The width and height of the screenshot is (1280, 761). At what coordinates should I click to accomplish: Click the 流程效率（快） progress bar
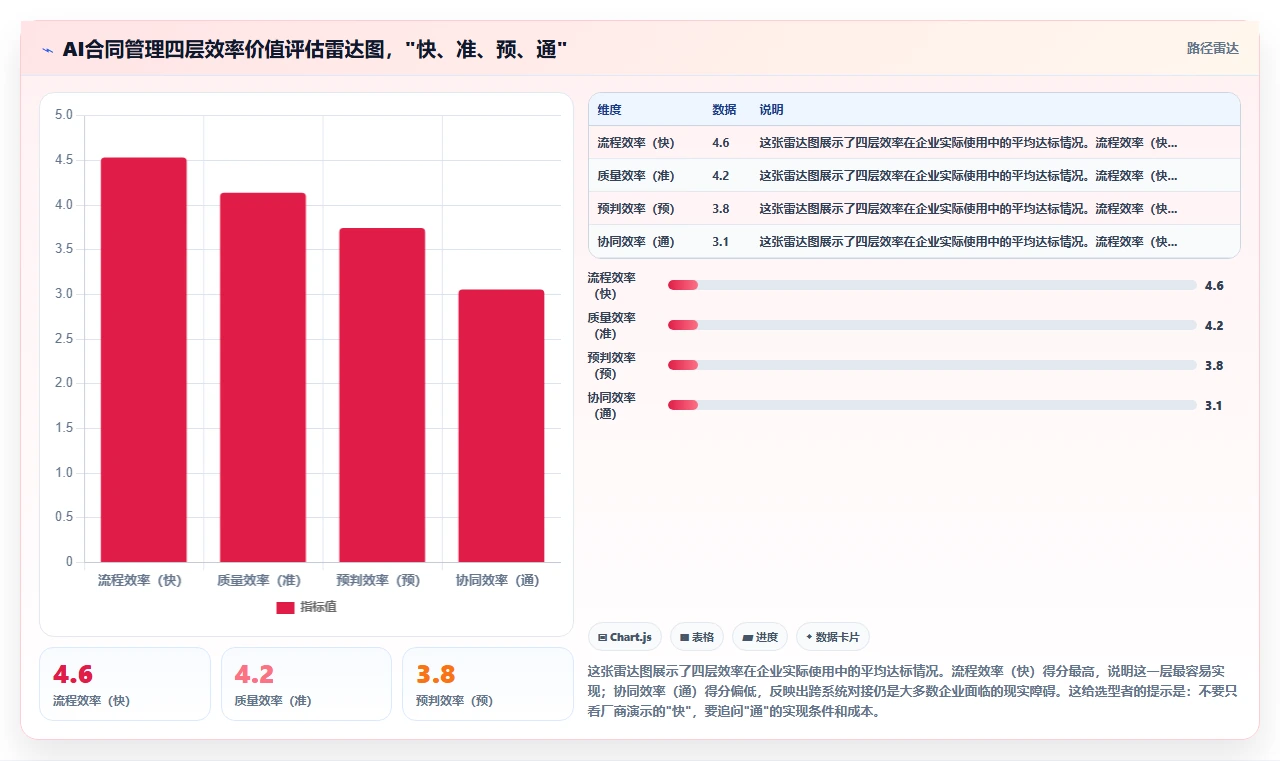click(932, 285)
